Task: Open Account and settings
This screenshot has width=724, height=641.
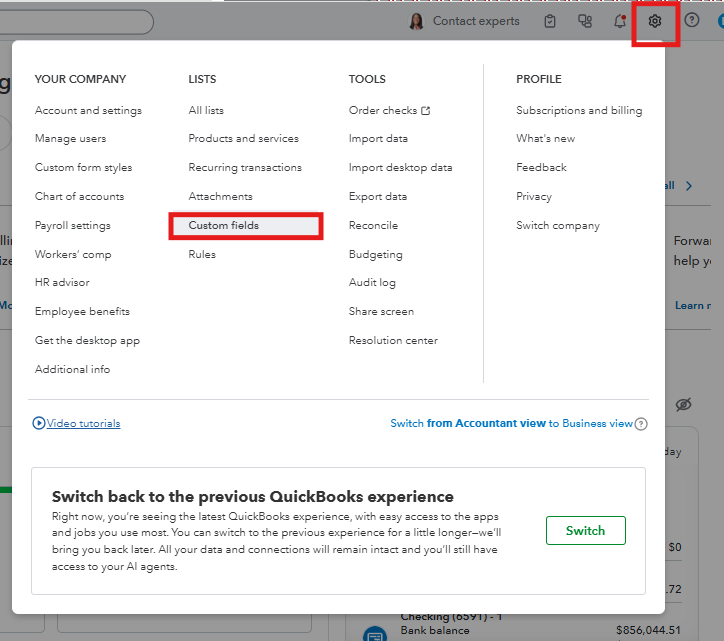Action: [88, 110]
